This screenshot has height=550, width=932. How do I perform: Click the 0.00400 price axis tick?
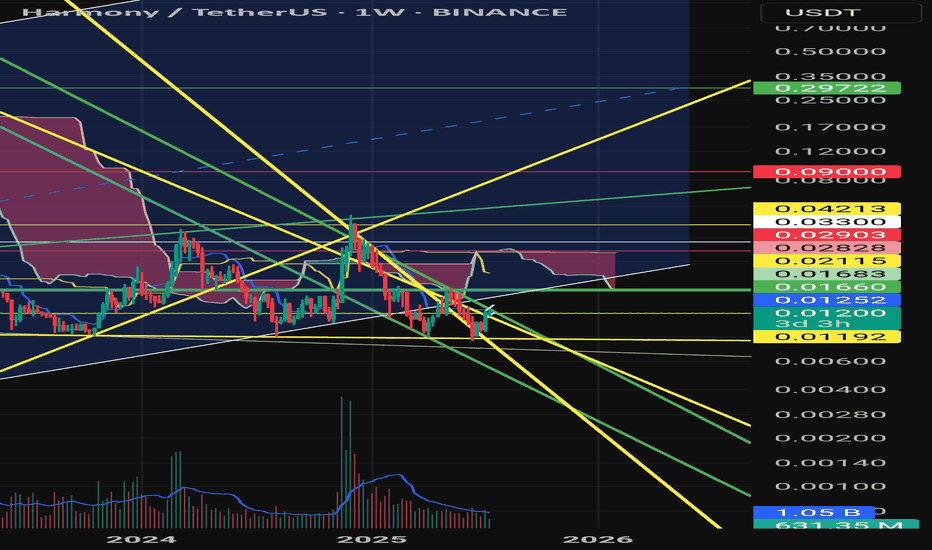pyautogui.click(x=830, y=389)
